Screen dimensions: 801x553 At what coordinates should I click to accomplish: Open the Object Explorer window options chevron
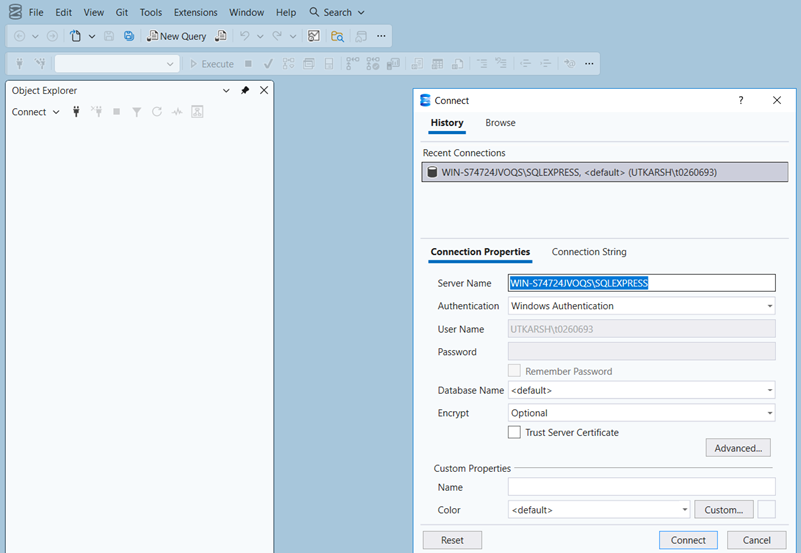[226, 90]
